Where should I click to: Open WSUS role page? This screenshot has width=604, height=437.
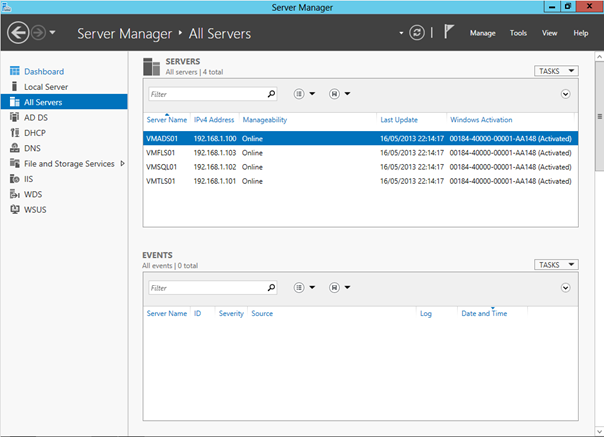tap(35, 210)
